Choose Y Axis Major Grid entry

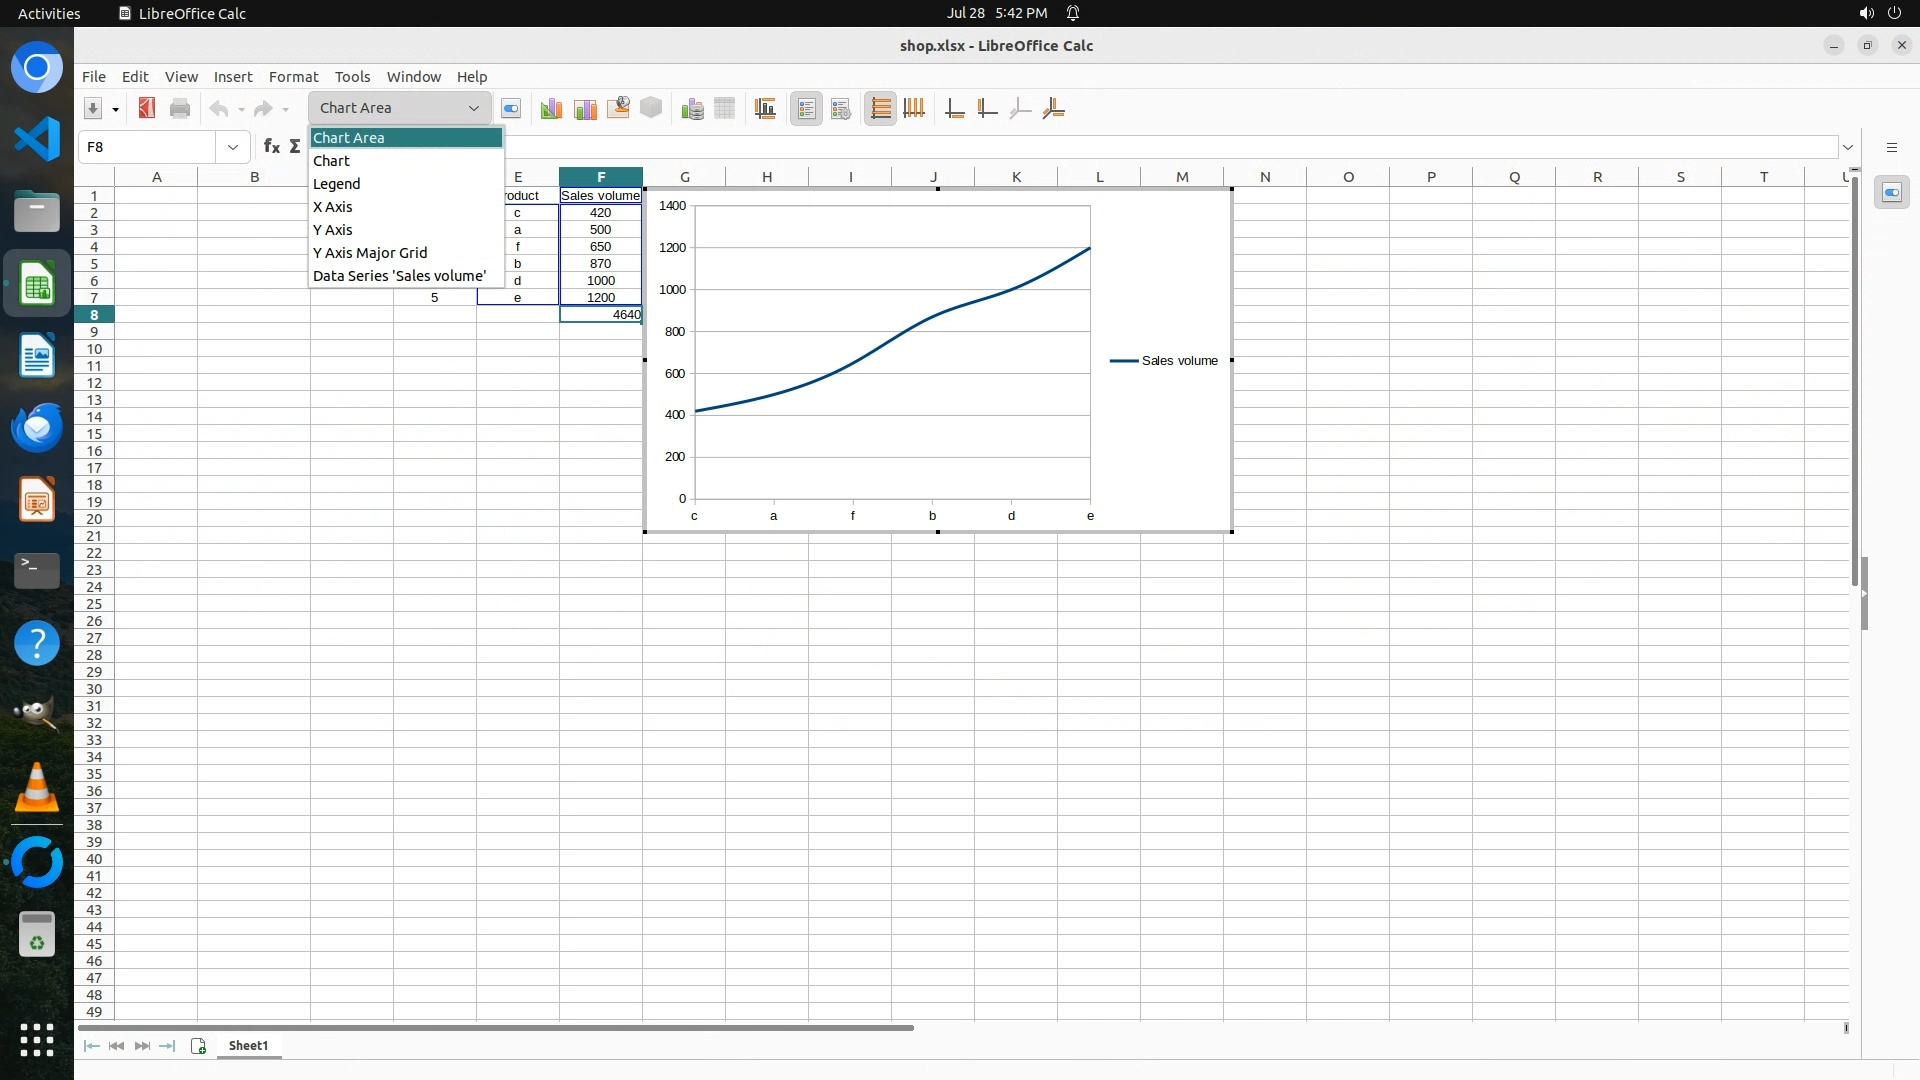point(370,253)
